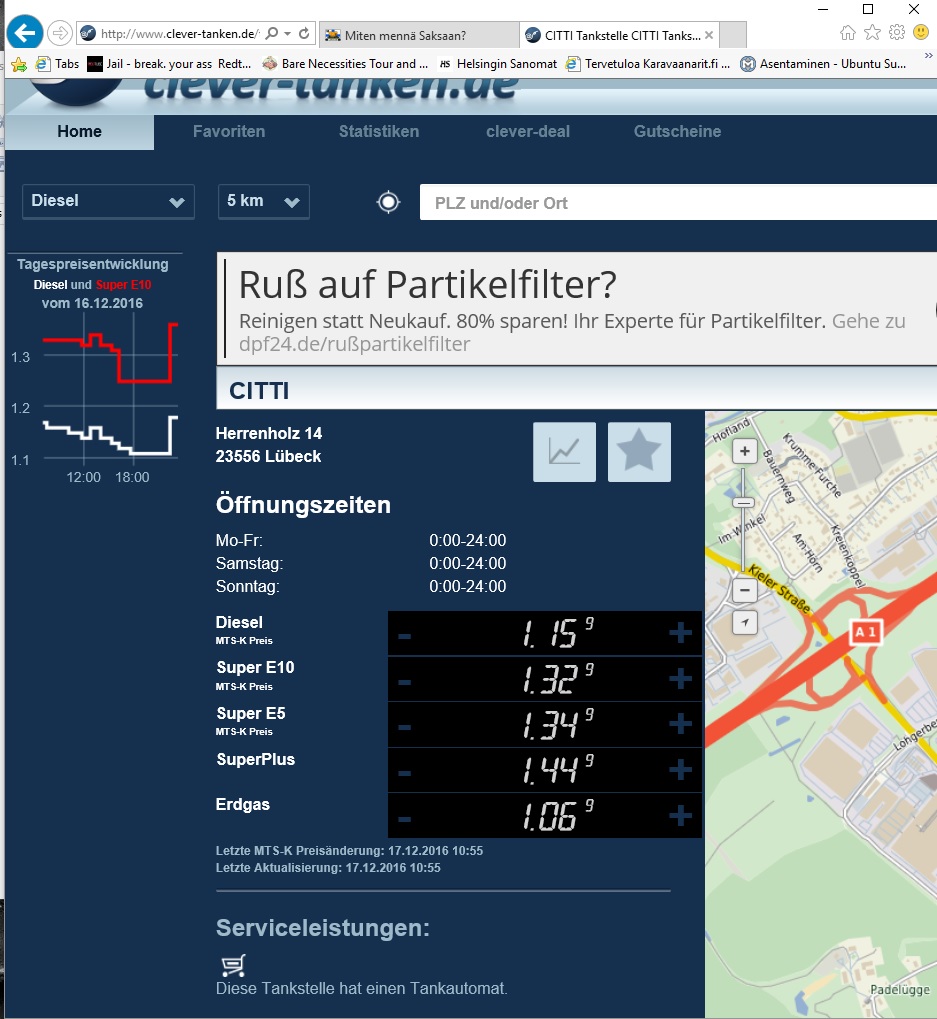The image size is (937, 1019).
Task: Show more favorites bar items via chevron
Action: 929,57
